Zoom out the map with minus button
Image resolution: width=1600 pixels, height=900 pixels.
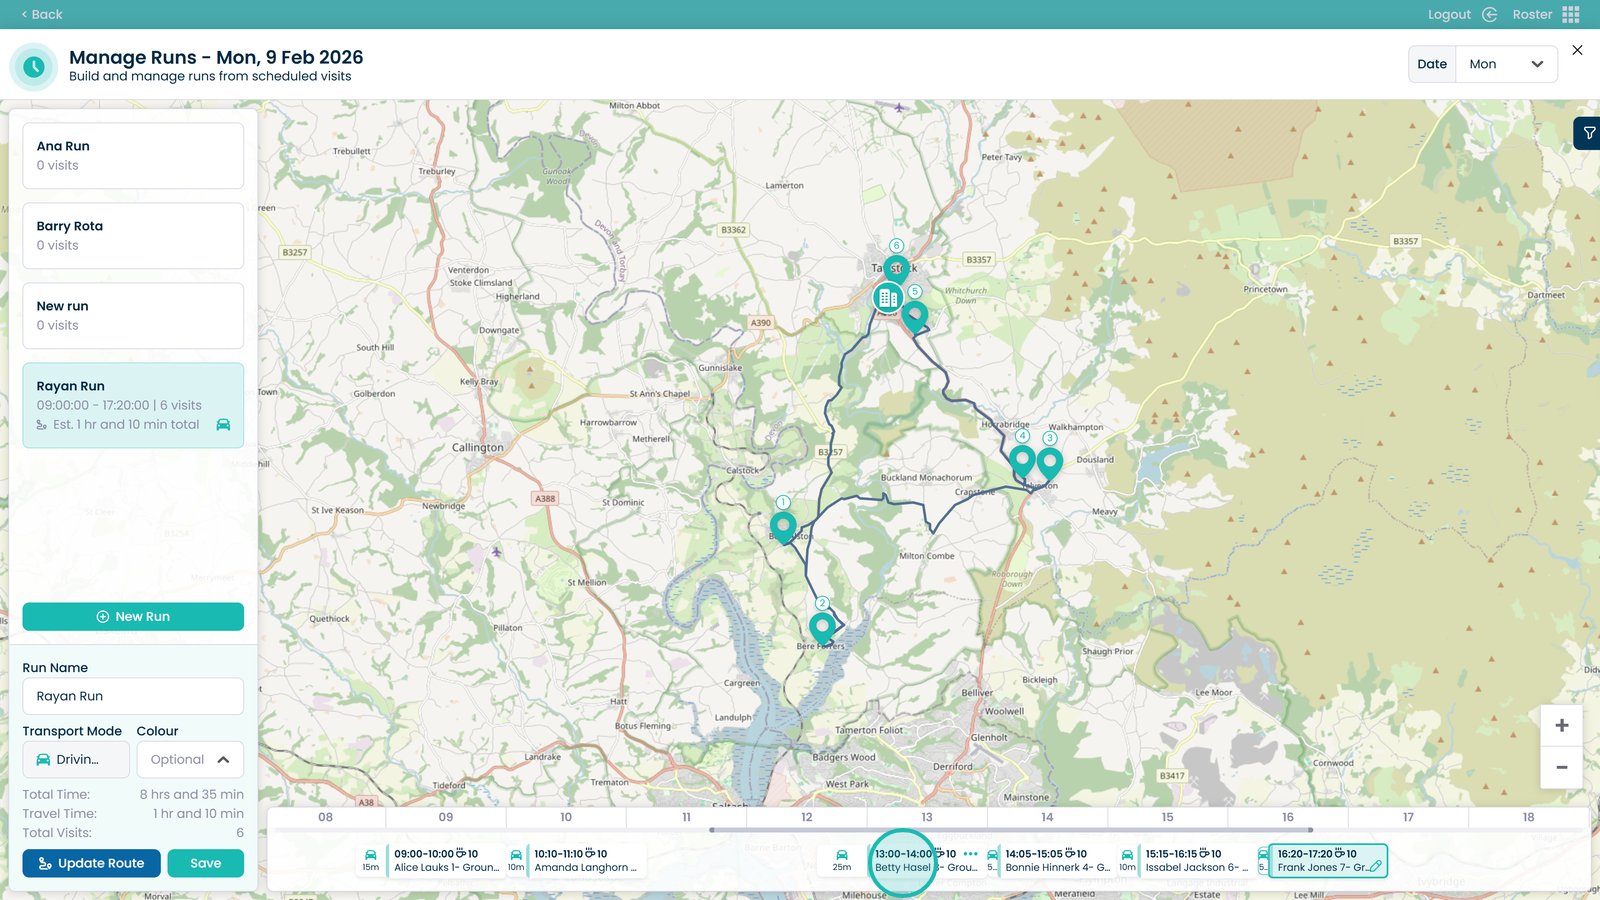(x=1561, y=768)
